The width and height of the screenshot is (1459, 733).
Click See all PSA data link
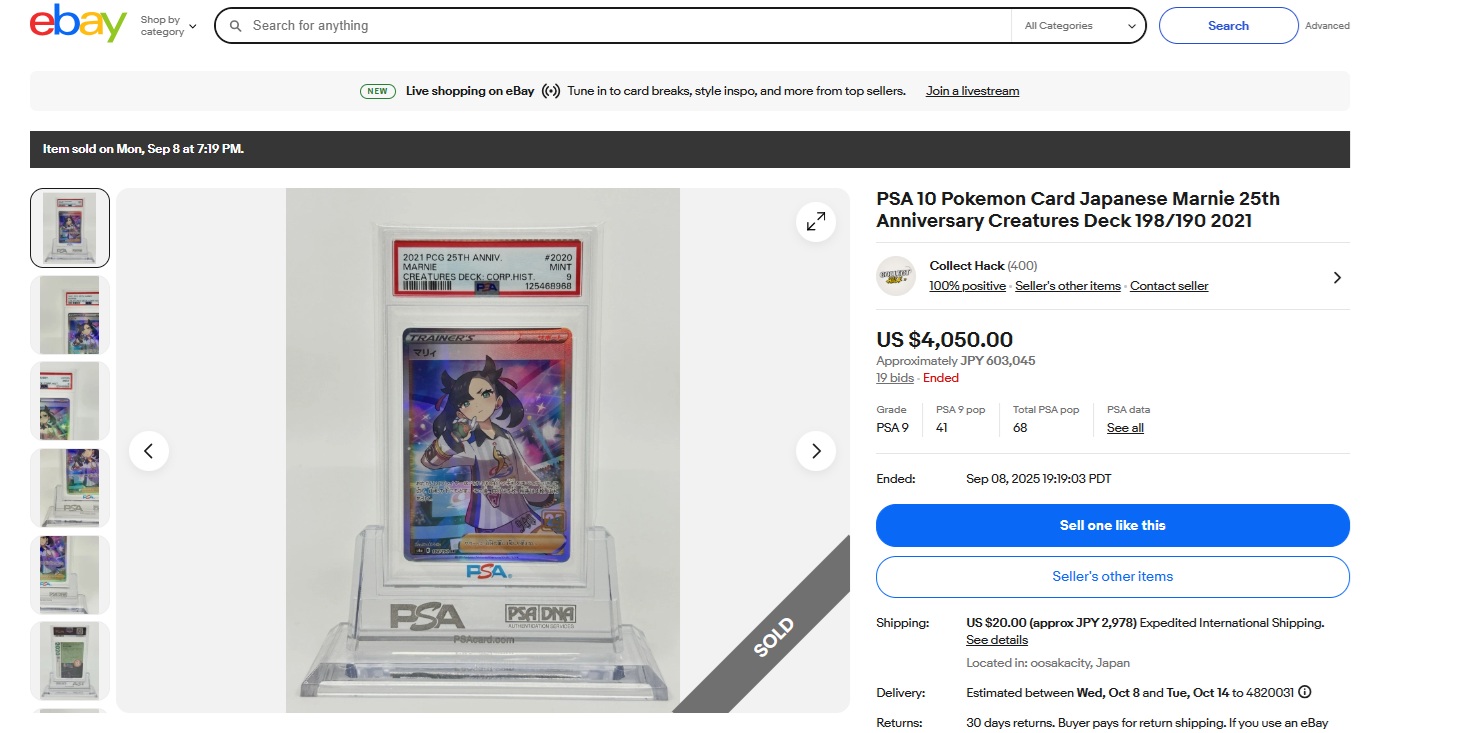click(x=1125, y=428)
